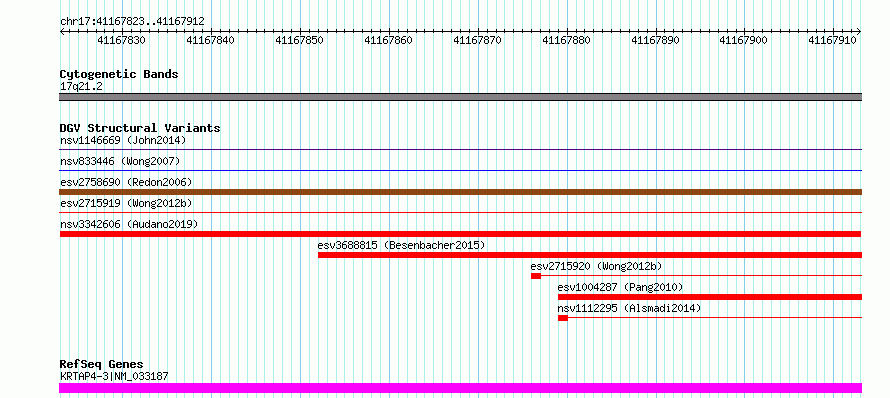Open the Cytogenetic Bands track title
Viewport: 890px width, 398px height.
(x=119, y=74)
